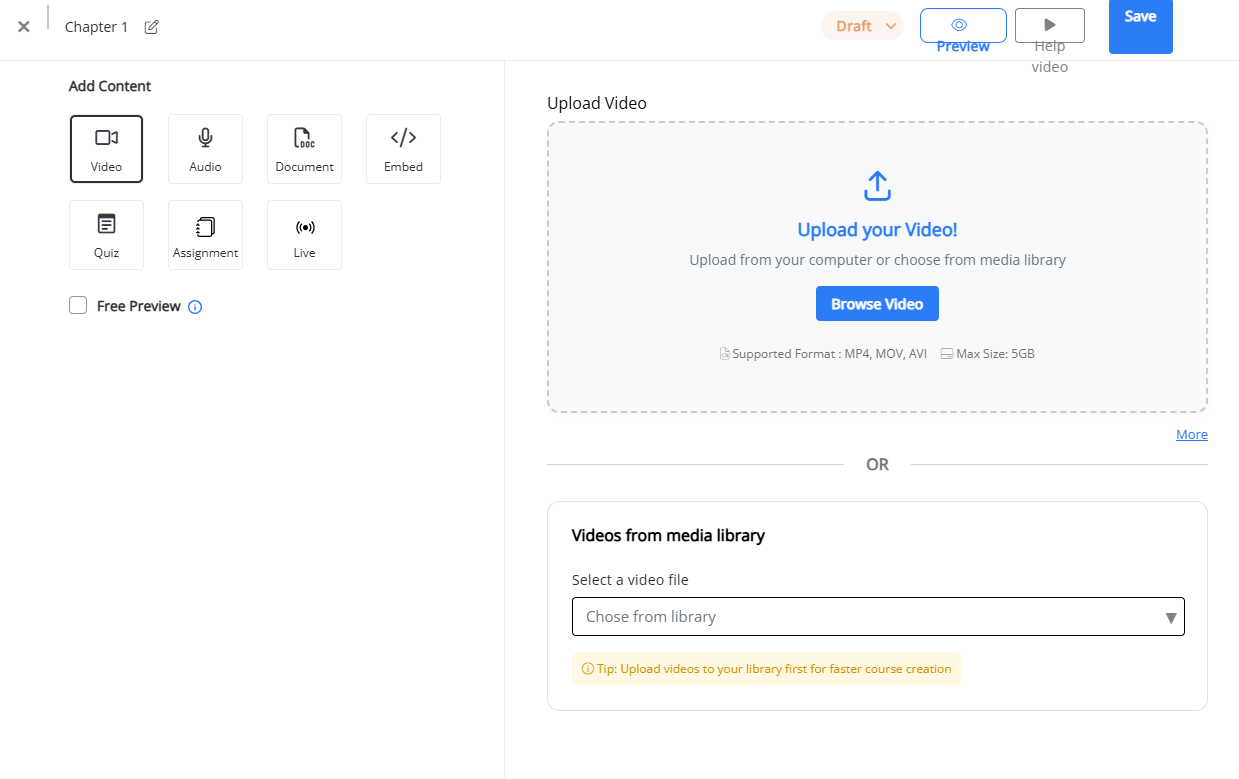The image size is (1239, 779).
Task: Choose the Assignment content type
Action: tap(205, 235)
